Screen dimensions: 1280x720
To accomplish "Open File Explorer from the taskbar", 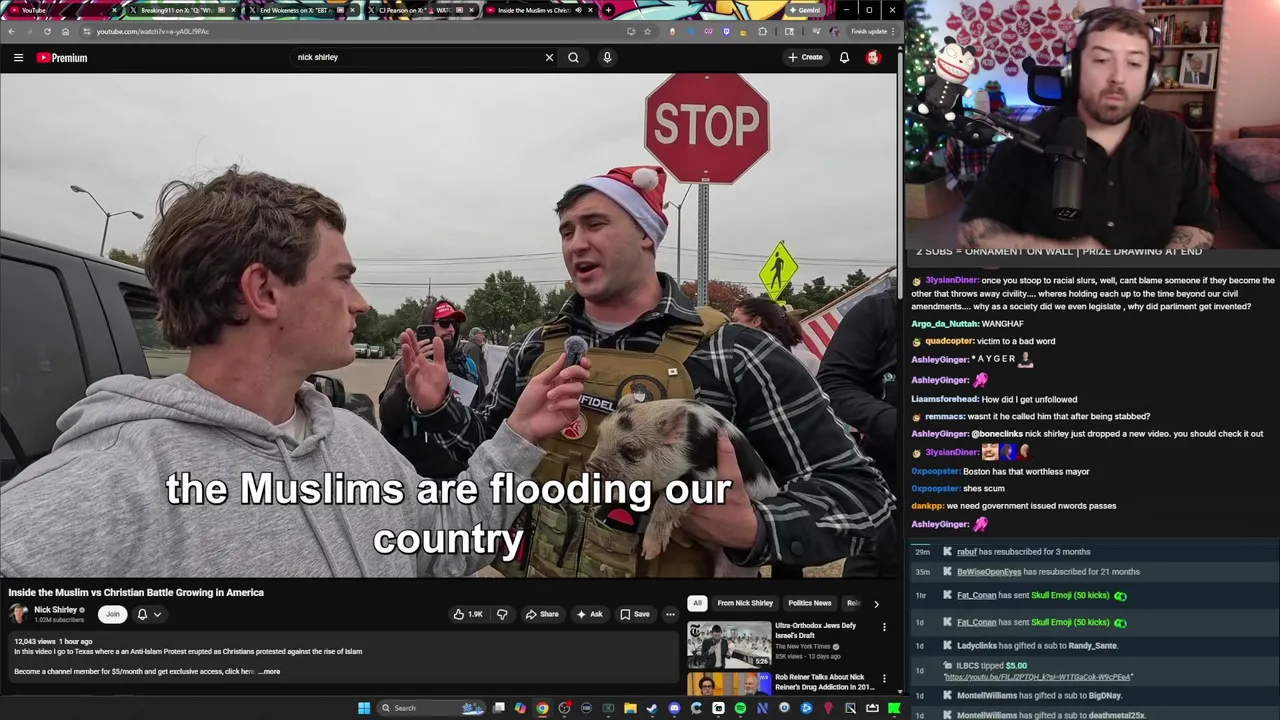I will 630,708.
